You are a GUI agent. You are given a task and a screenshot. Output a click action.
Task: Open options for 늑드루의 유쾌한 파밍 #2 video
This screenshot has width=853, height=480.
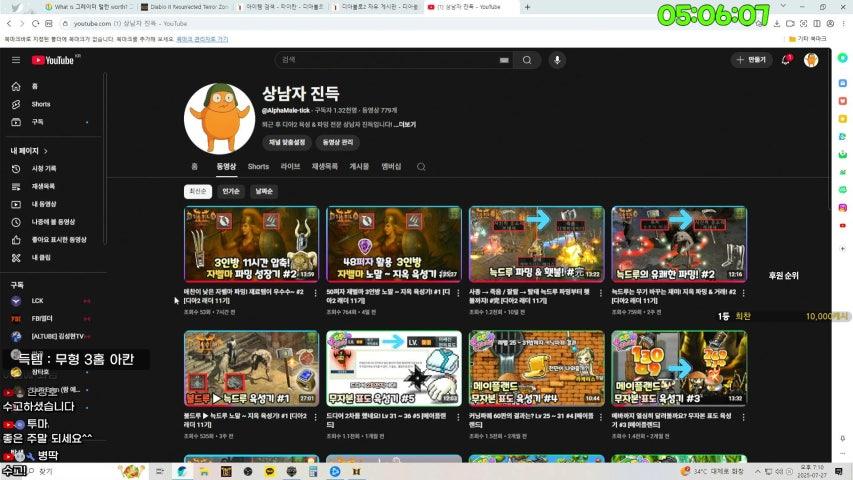[x=743, y=293]
